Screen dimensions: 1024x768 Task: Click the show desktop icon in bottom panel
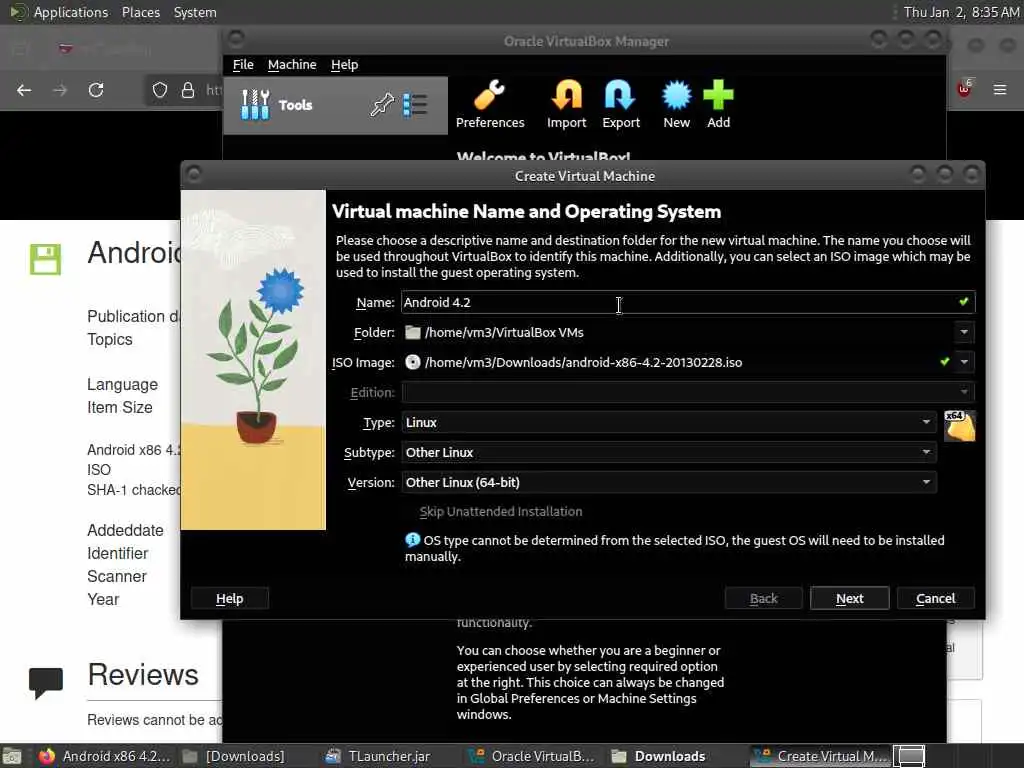point(11,756)
